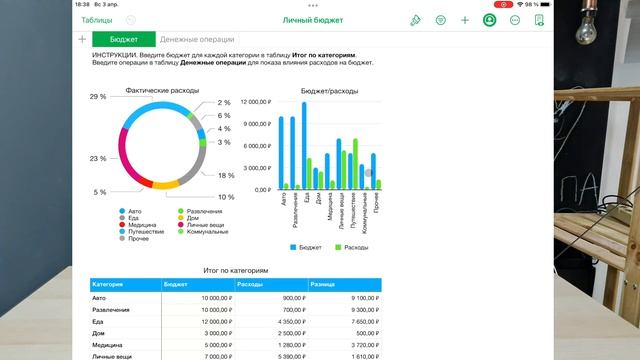The height and width of the screenshot is (360, 640).
Task: Tap the center of the donut chart
Action: [162, 146]
